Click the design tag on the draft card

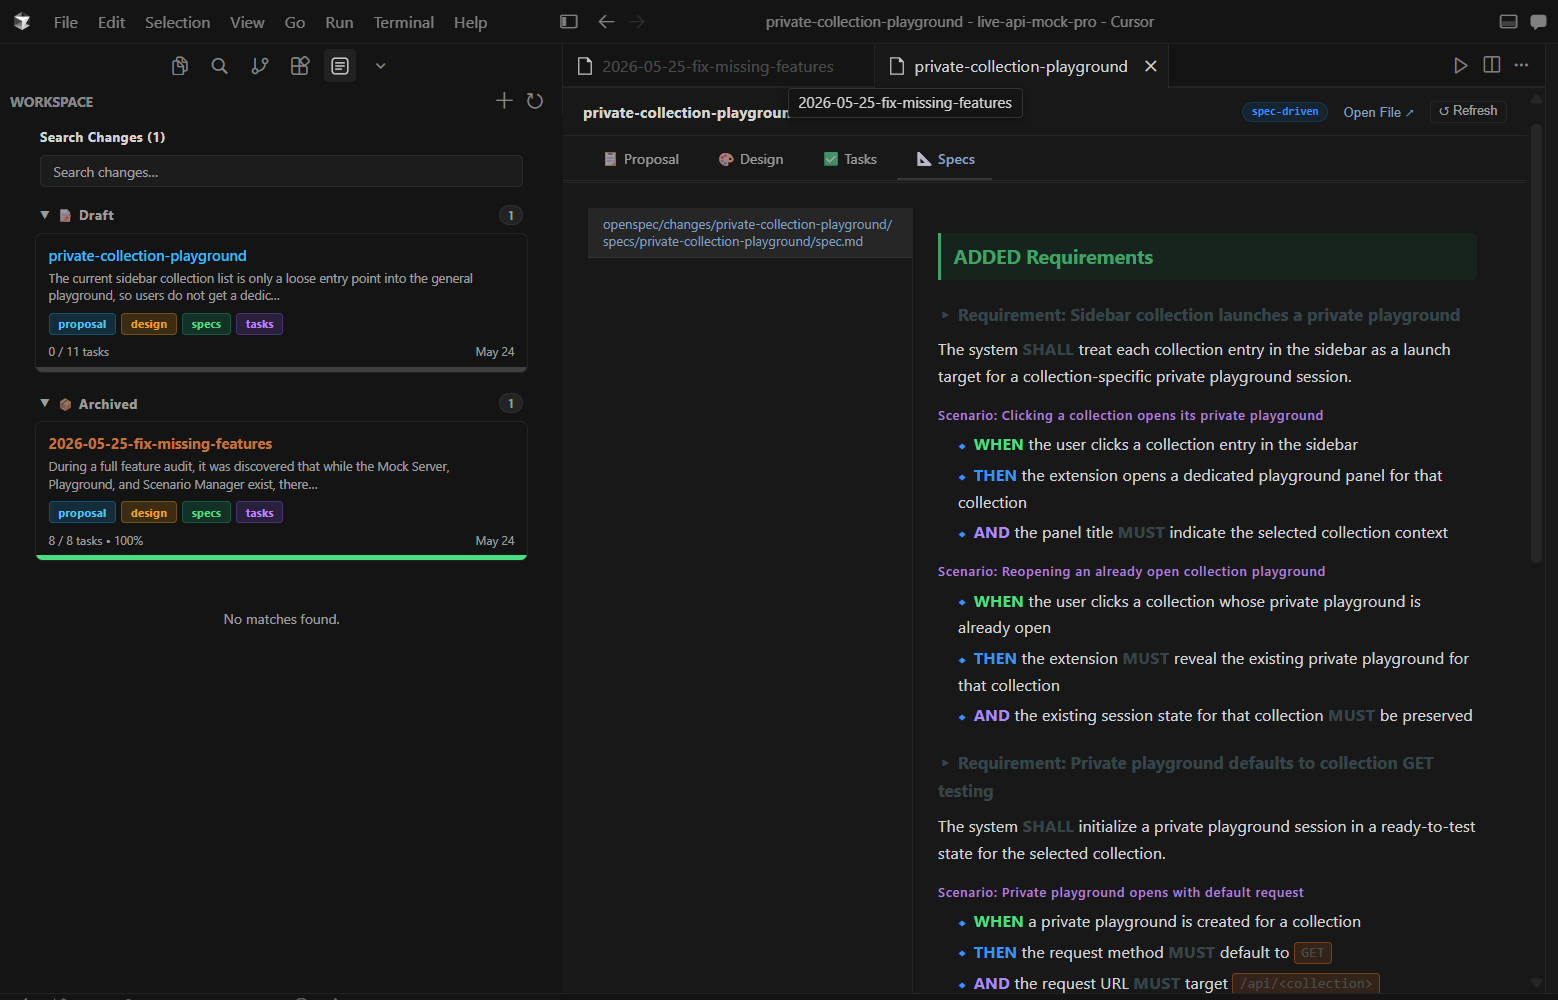tap(149, 324)
